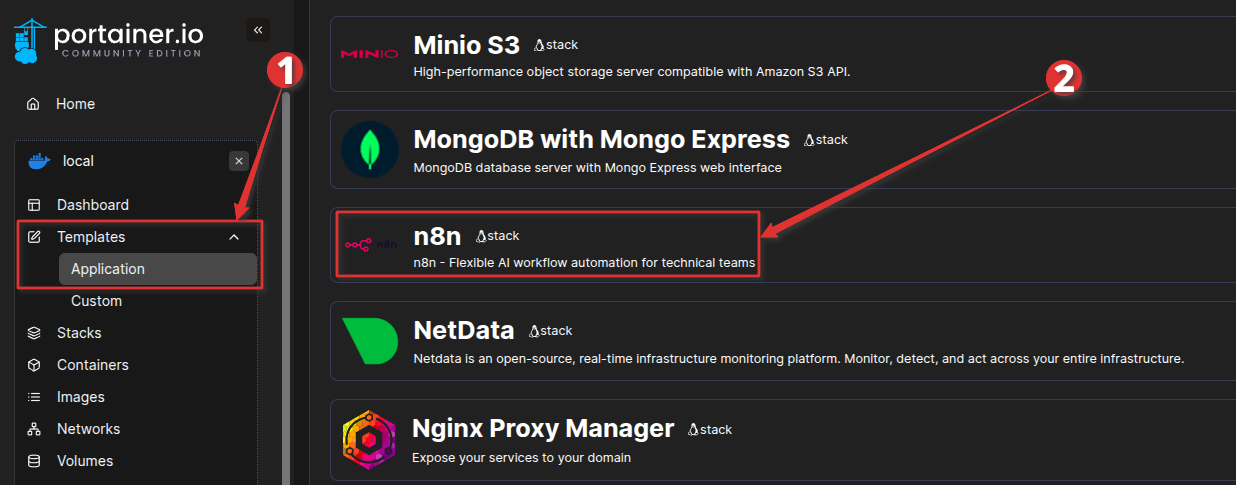
Task: Click the Stacks layers icon
Action: [34, 333]
